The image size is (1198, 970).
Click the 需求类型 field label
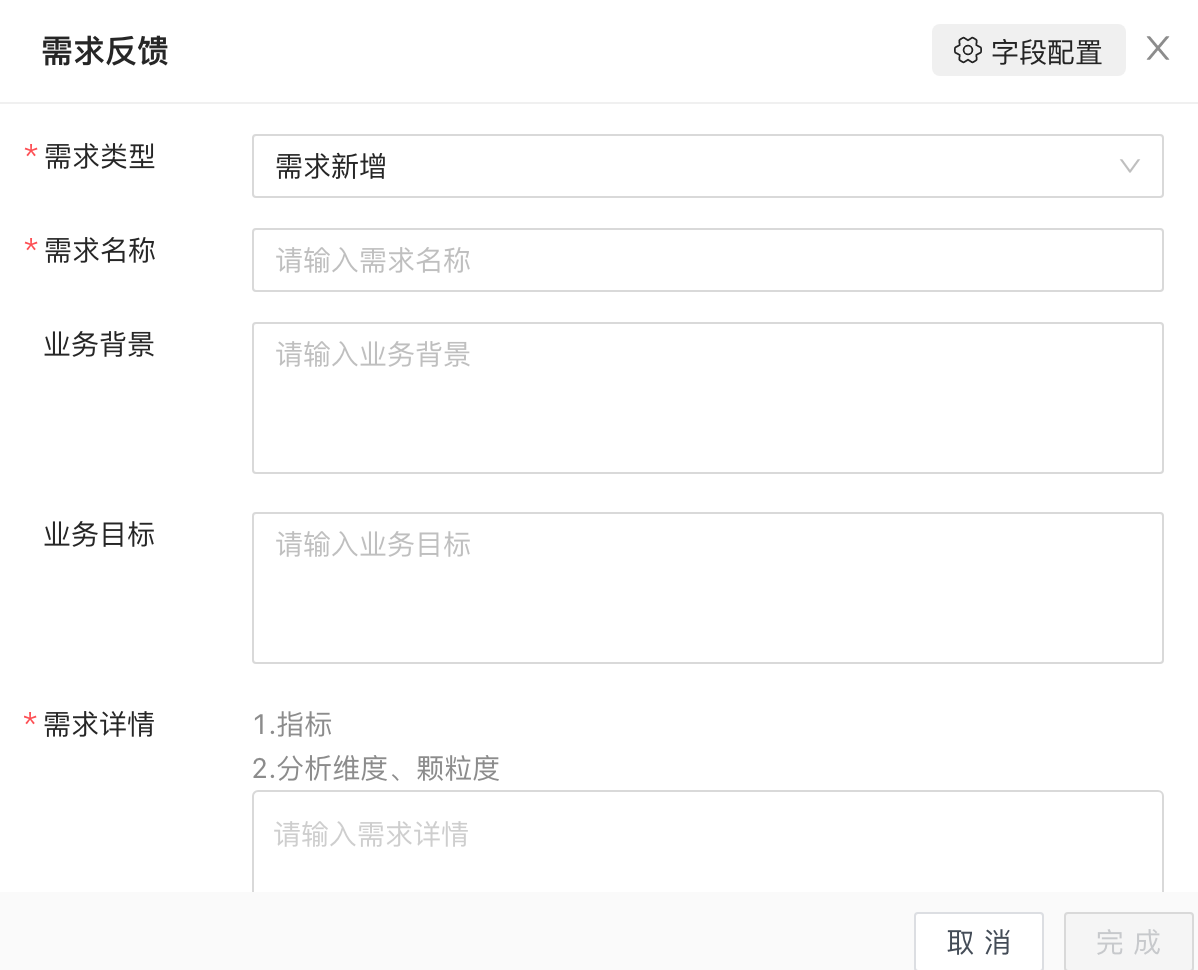point(100,157)
